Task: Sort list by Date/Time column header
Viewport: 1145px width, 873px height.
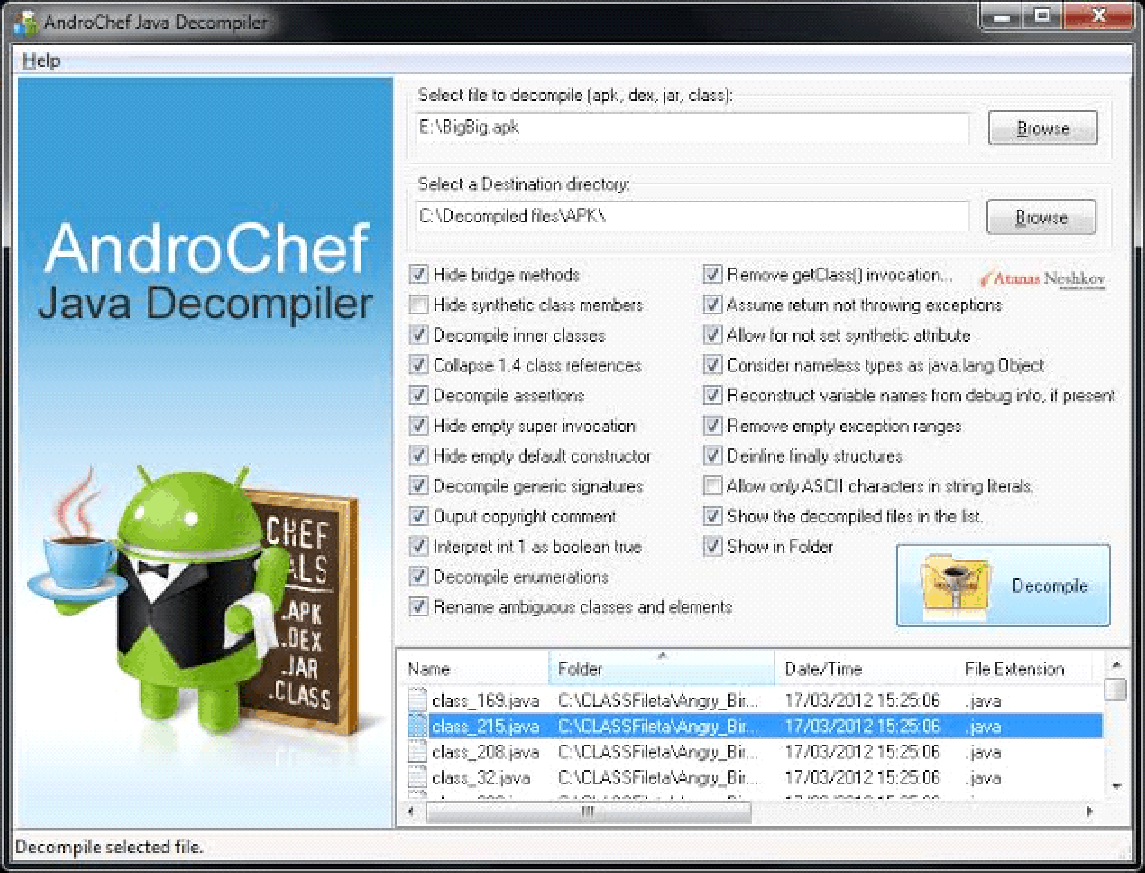Action: (x=865, y=669)
